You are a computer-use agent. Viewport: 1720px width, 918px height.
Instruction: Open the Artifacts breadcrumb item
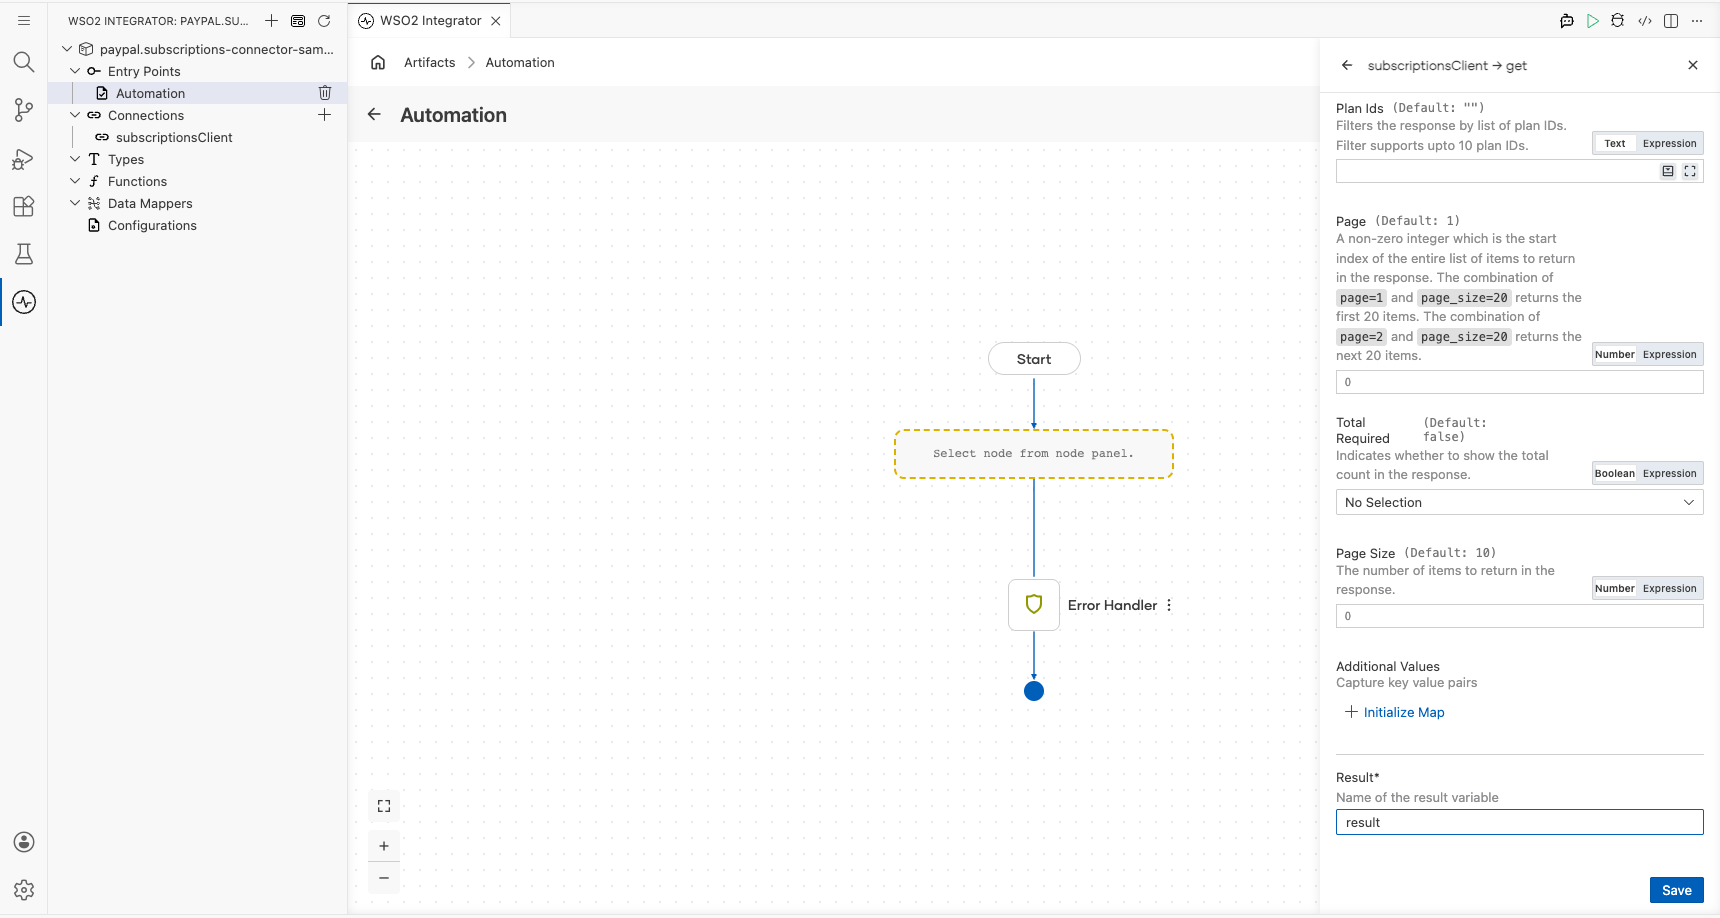[x=430, y=63]
